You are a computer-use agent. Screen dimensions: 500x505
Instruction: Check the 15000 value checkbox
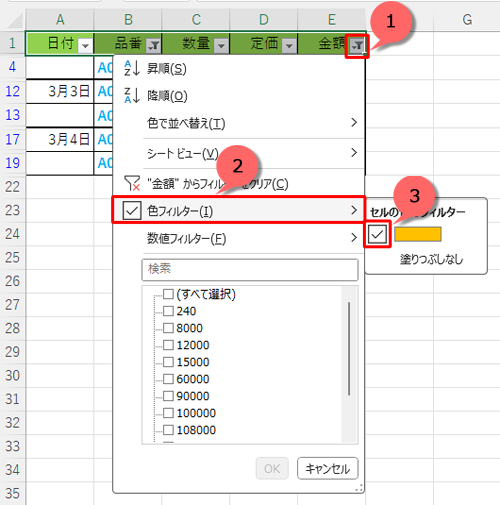[x=168, y=362]
